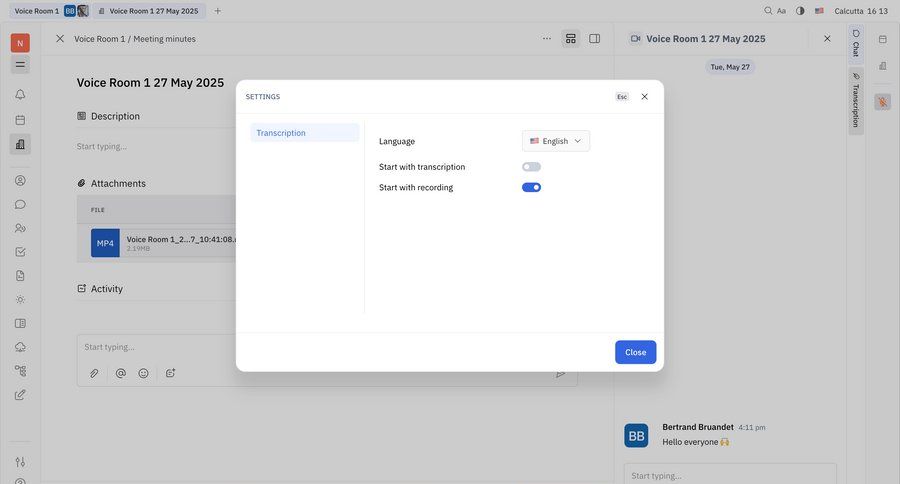
Task: Toggle the Start with transcription switch
Action: click(531, 167)
